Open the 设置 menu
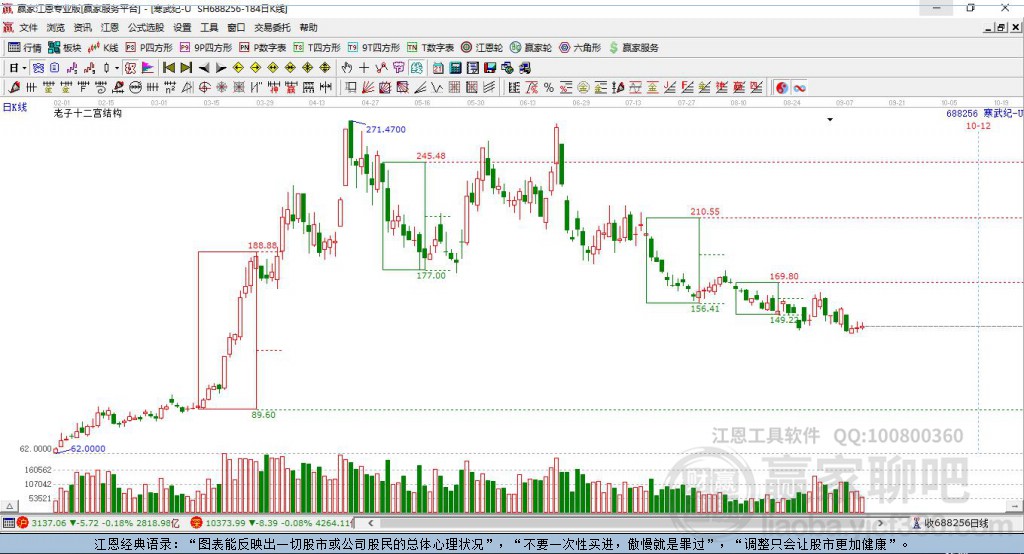Image resolution: width=1024 pixels, height=554 pixels. (182, 27)
